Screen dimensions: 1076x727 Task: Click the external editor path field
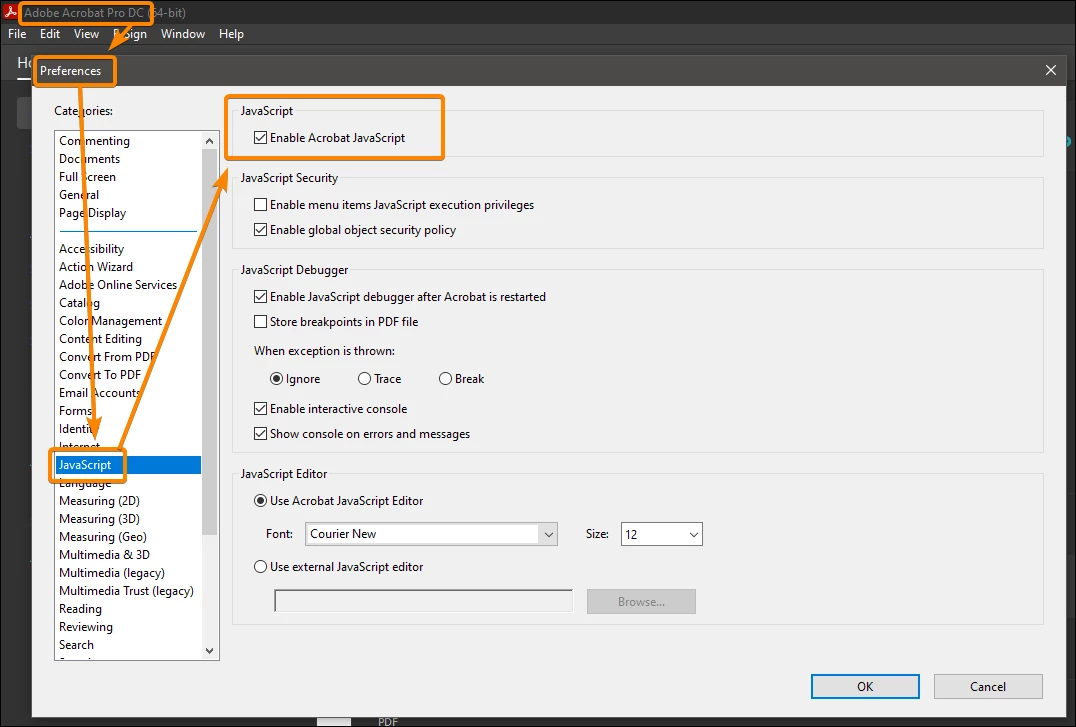tap(423, 601)
